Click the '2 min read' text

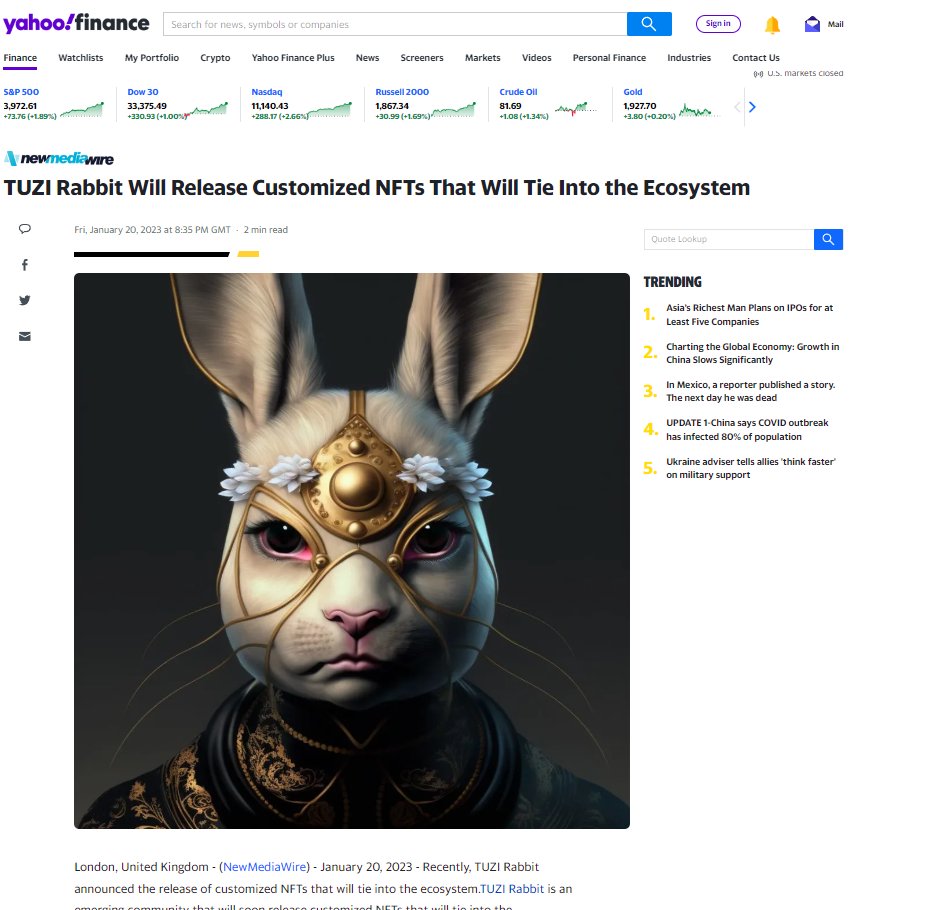click(x=265, y=230)
